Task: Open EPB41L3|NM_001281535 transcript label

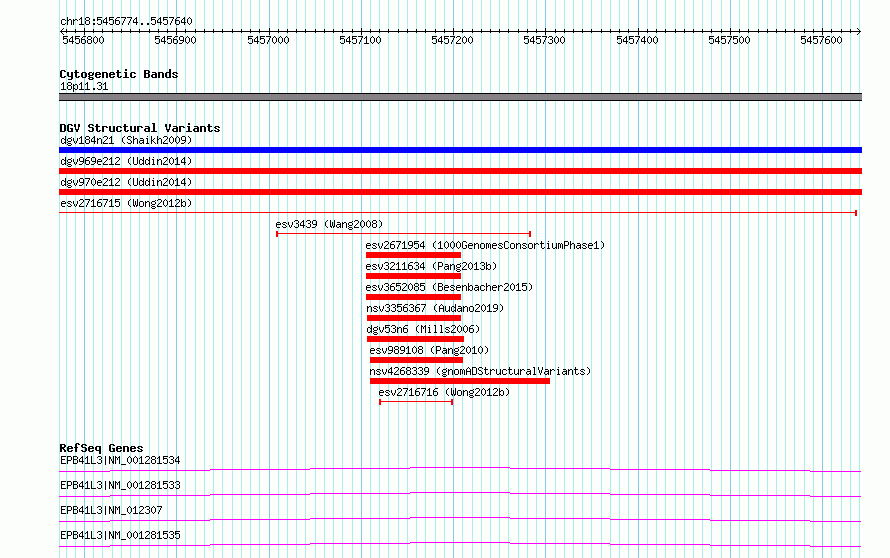Action: pos(120,535)
